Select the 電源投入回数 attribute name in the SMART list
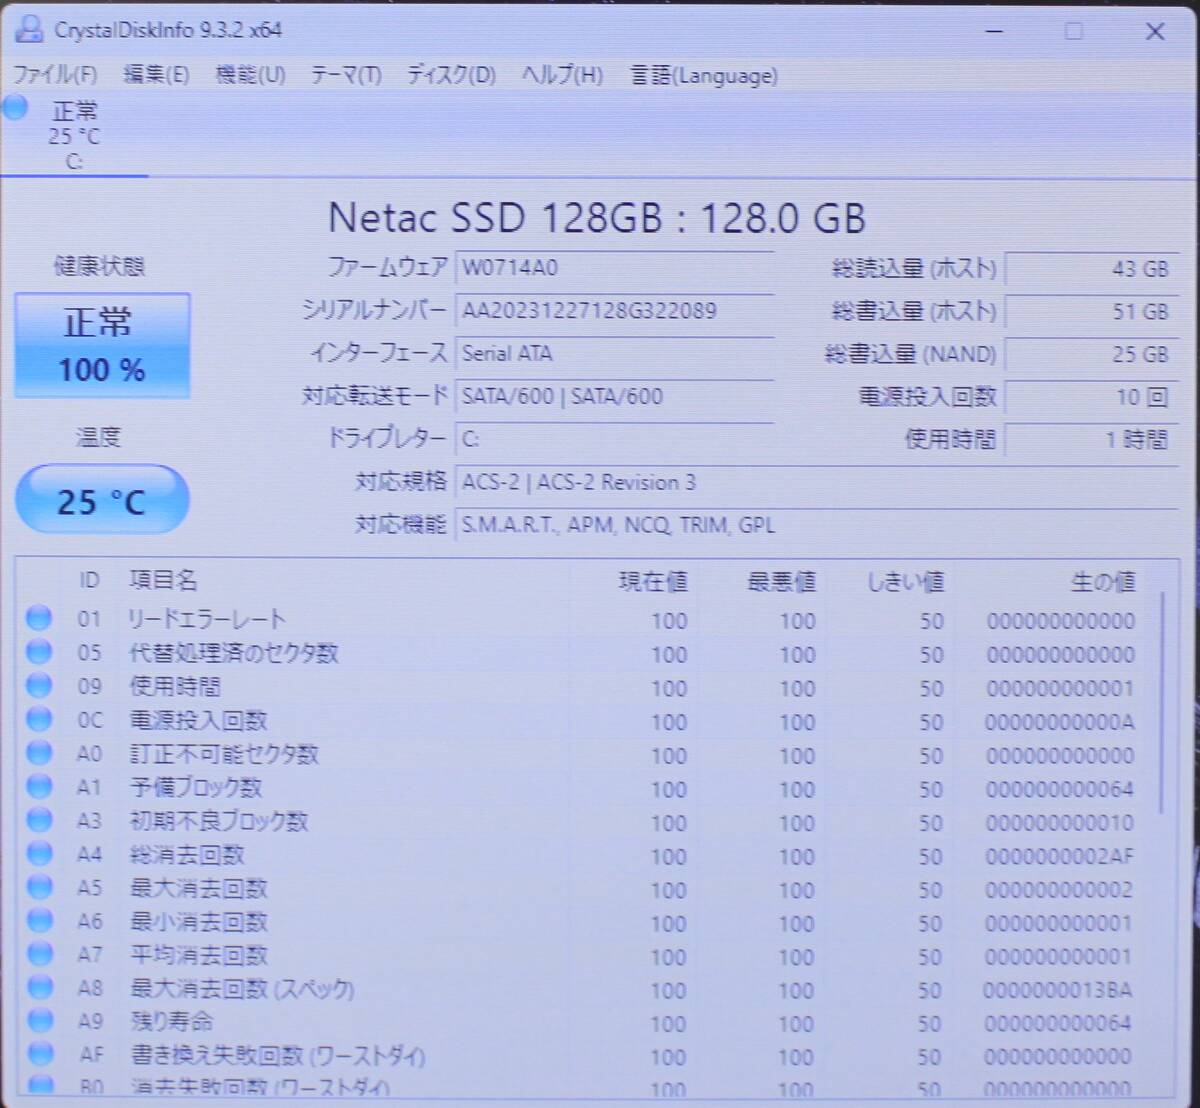Image resolution: width=1200 pixels, height=1108 pixels. point(198,721)
